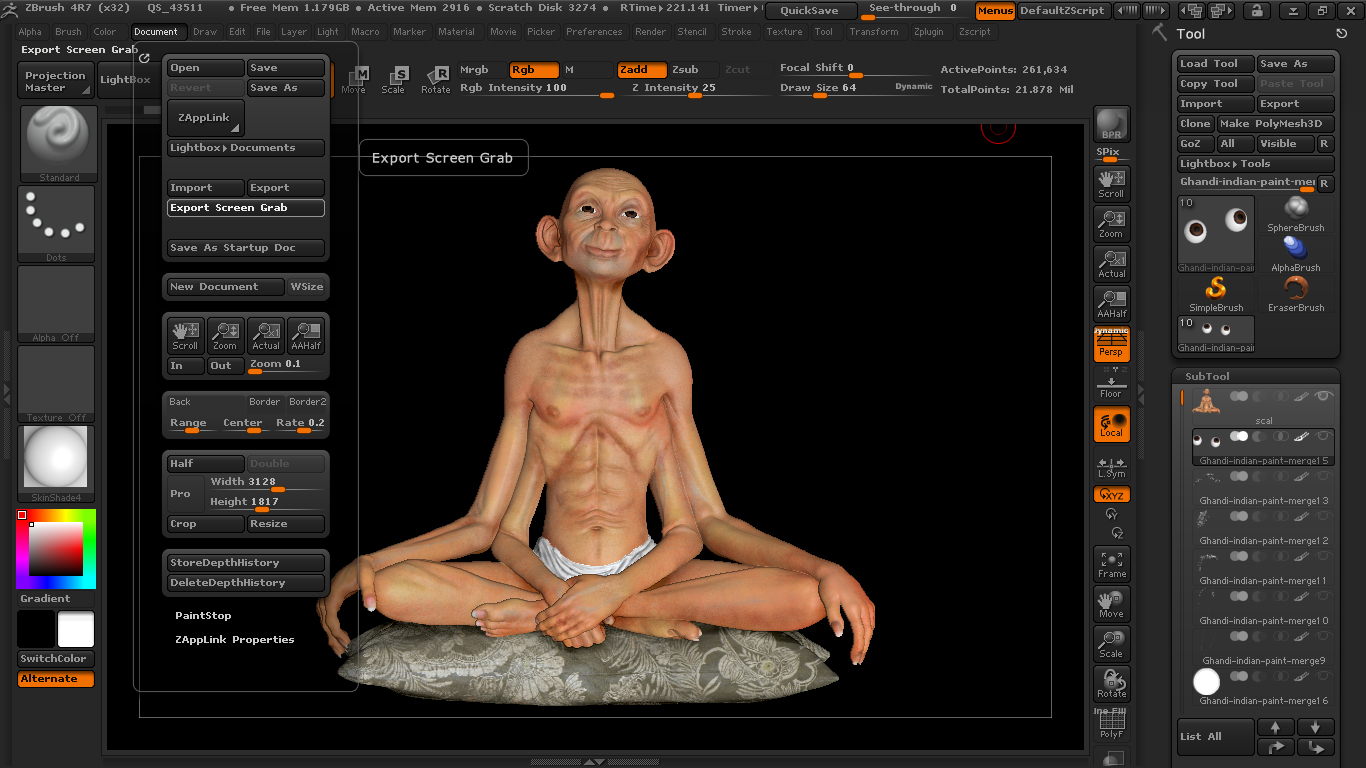The image size is (1366, 768).
Task: Select the EraserBrush tool icon
Action: (1296, 293)
